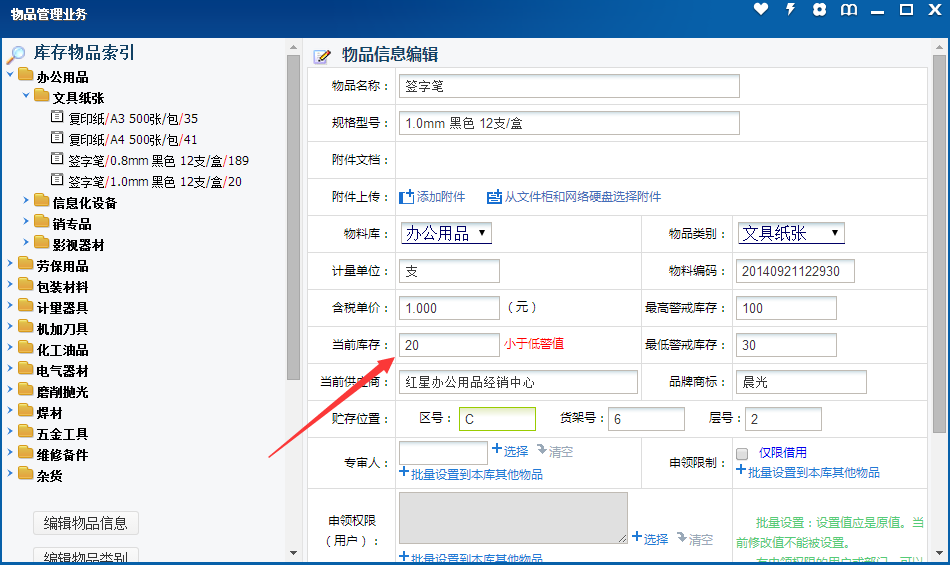
Task: Click the 当前库存 field showing 20
Action: click(x=449, y=345)
